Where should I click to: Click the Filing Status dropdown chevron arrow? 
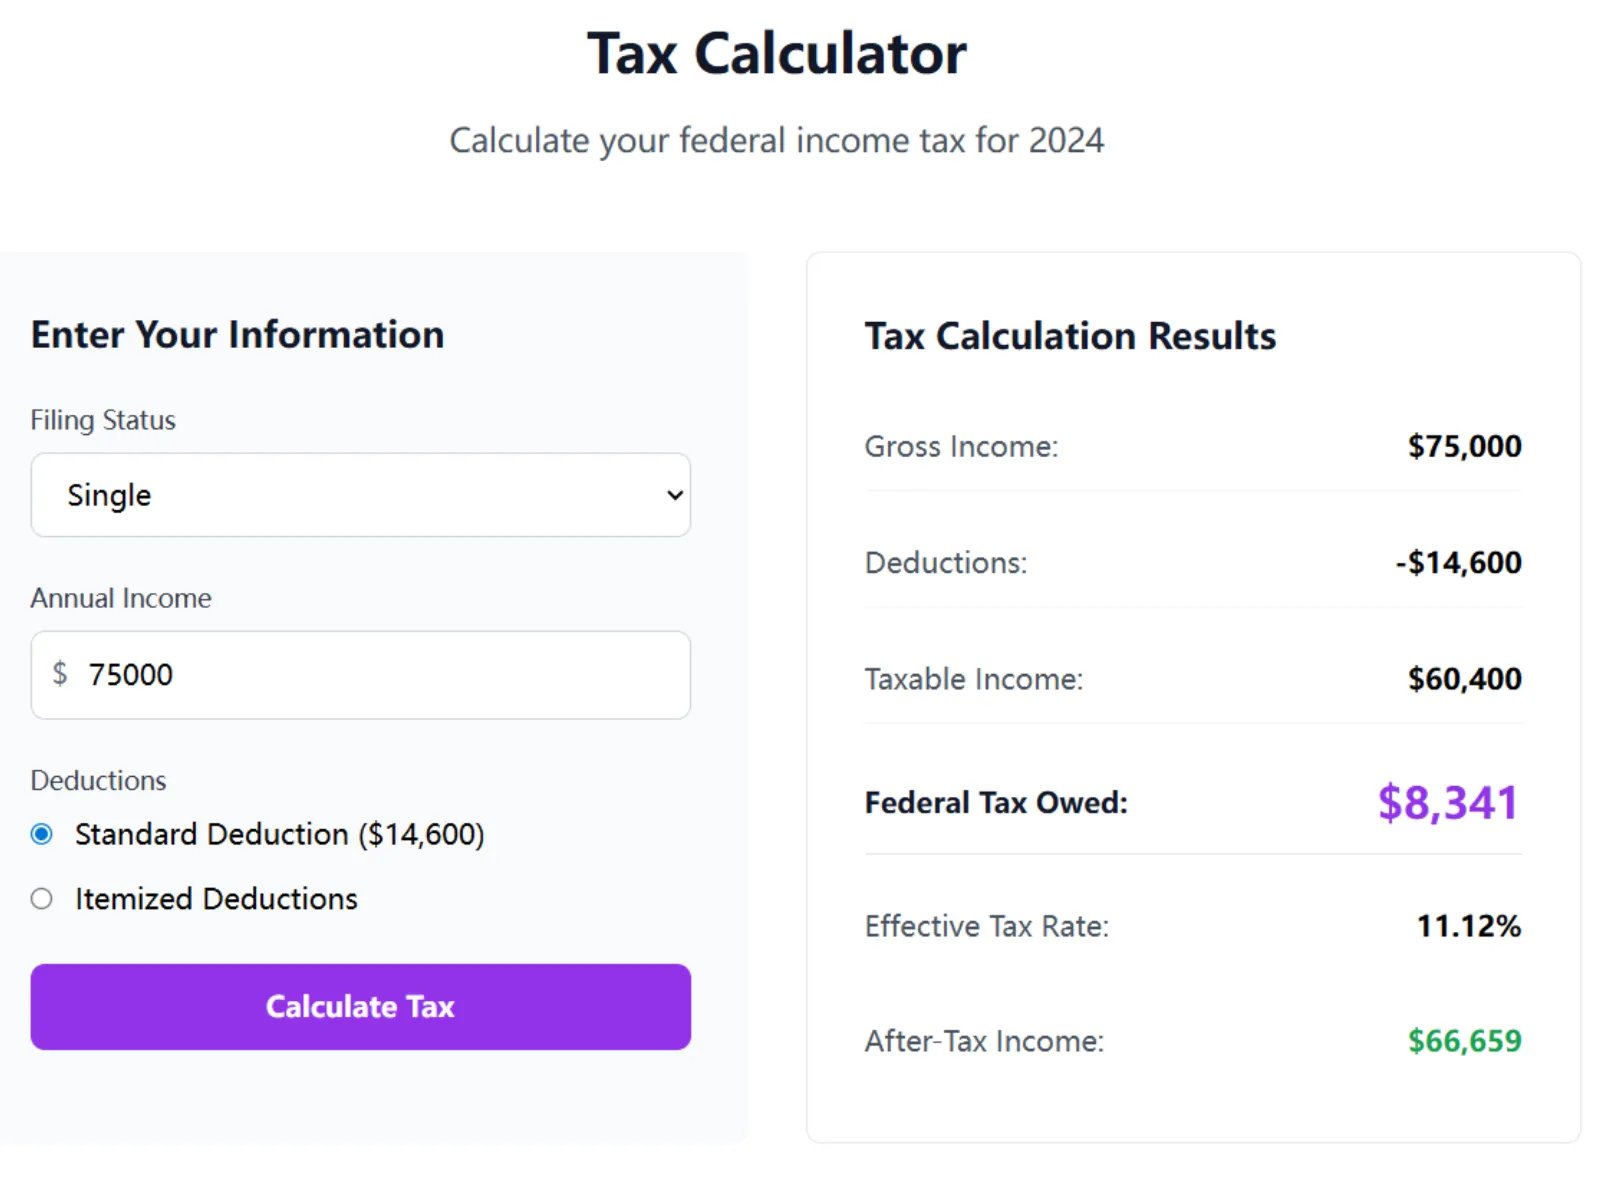point(675,495)
